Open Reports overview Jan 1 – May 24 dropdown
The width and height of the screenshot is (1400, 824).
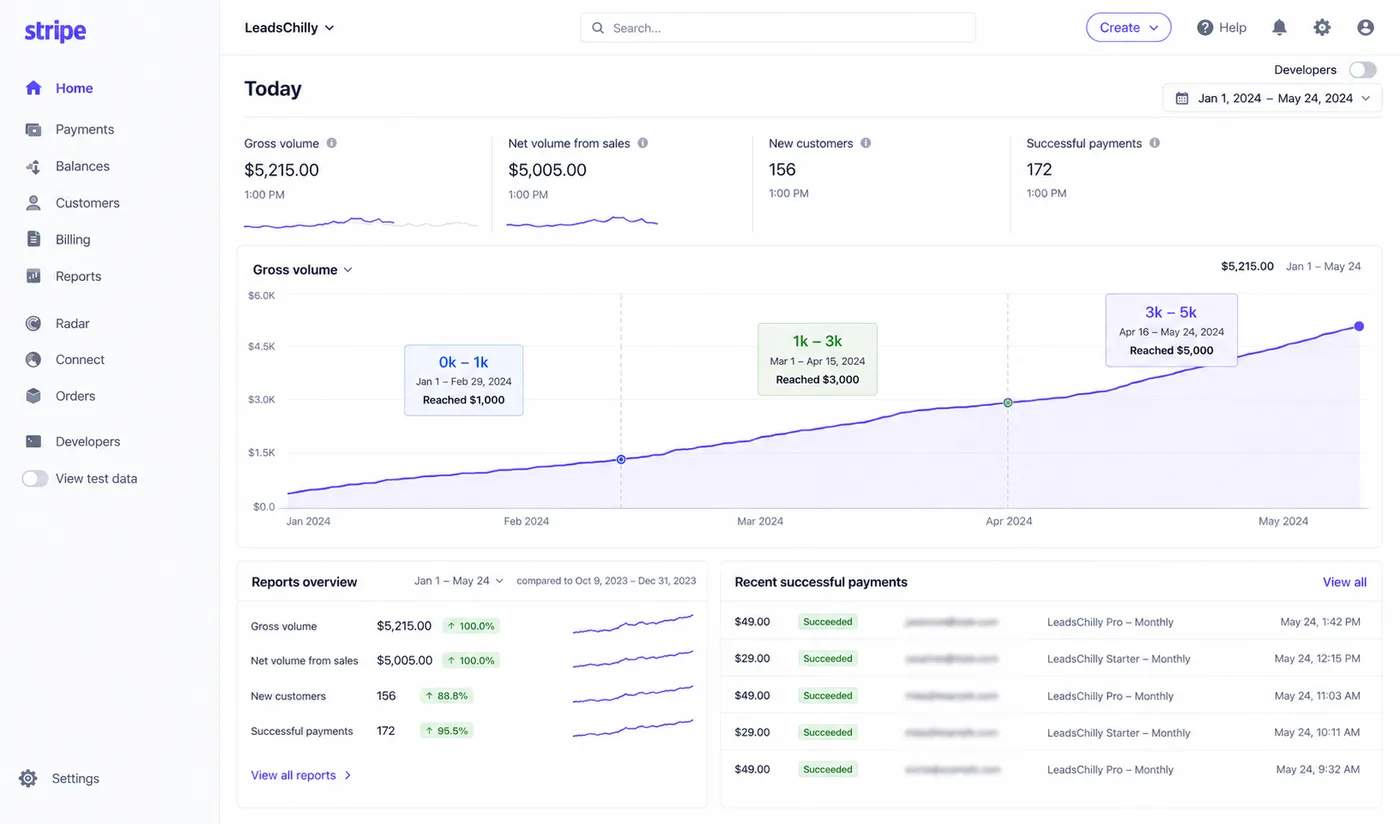(460, 581)
